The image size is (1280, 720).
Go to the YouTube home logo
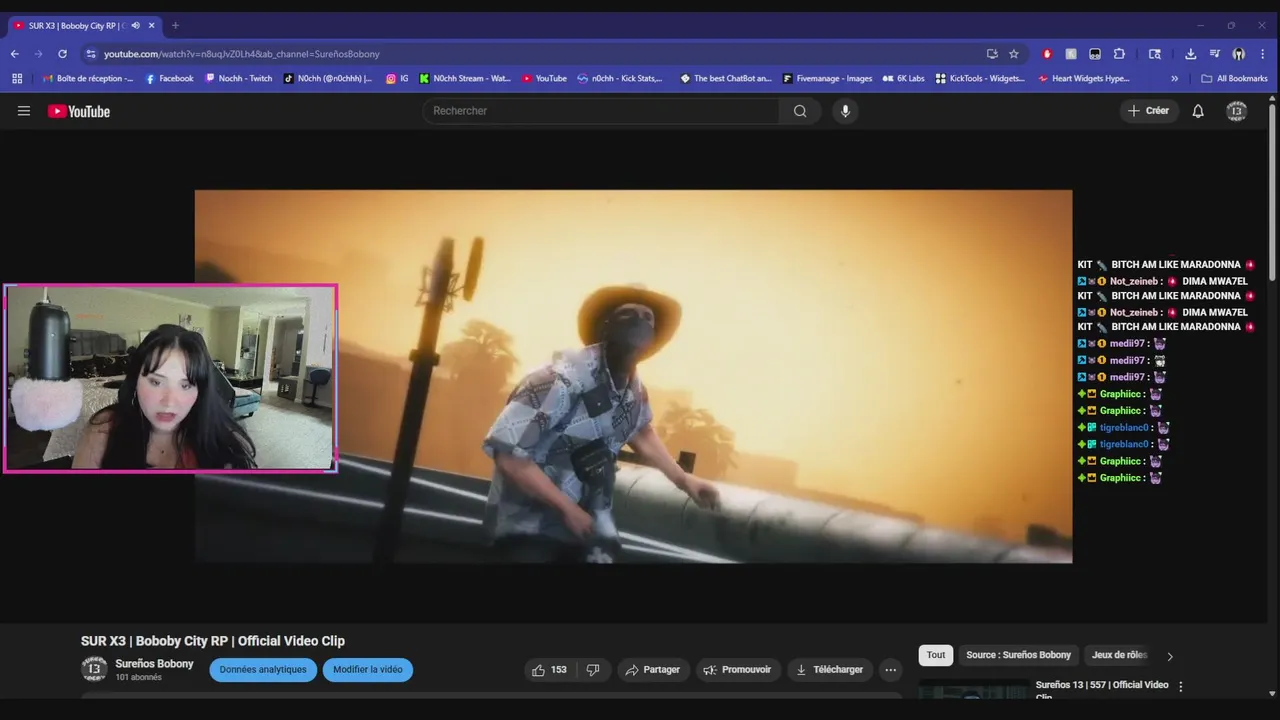pos(79,111)
